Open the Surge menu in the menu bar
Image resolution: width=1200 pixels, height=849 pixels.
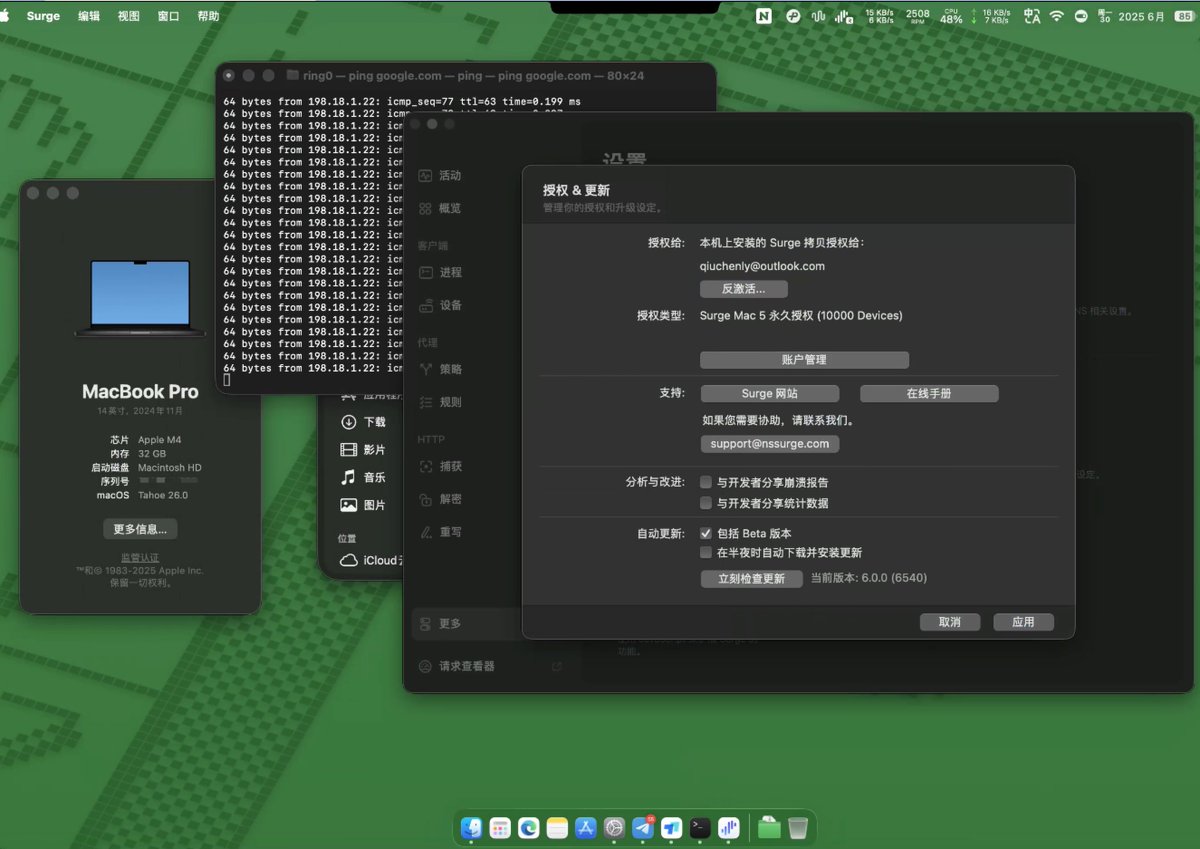pos(43,16)
